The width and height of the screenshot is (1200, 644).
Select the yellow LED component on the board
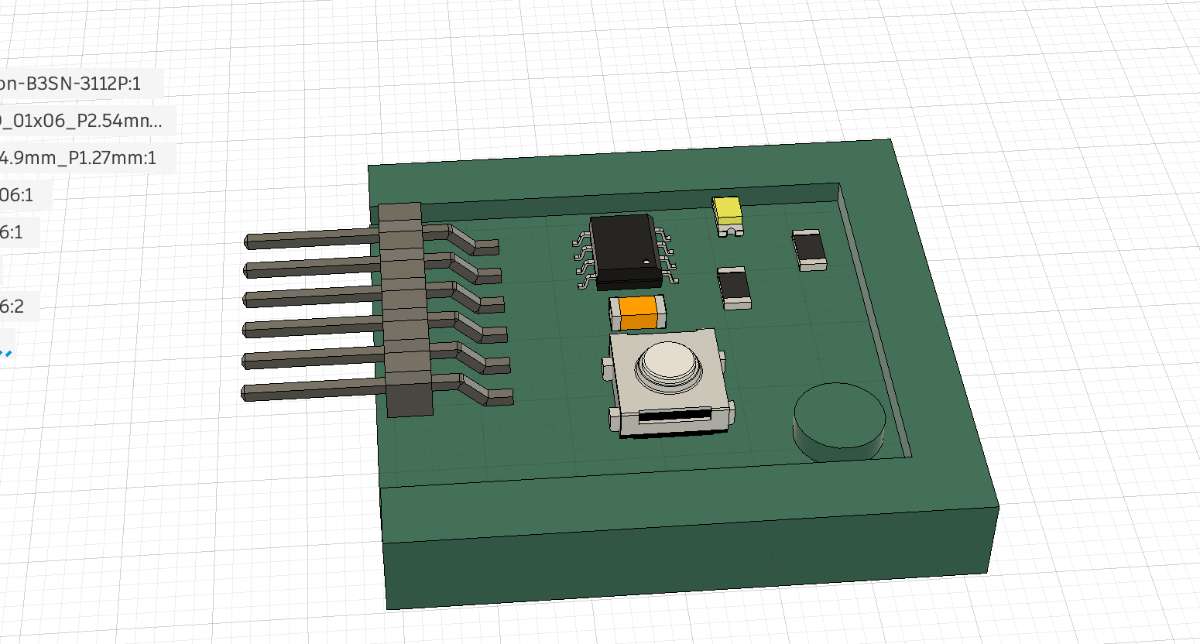coord(729,214)
